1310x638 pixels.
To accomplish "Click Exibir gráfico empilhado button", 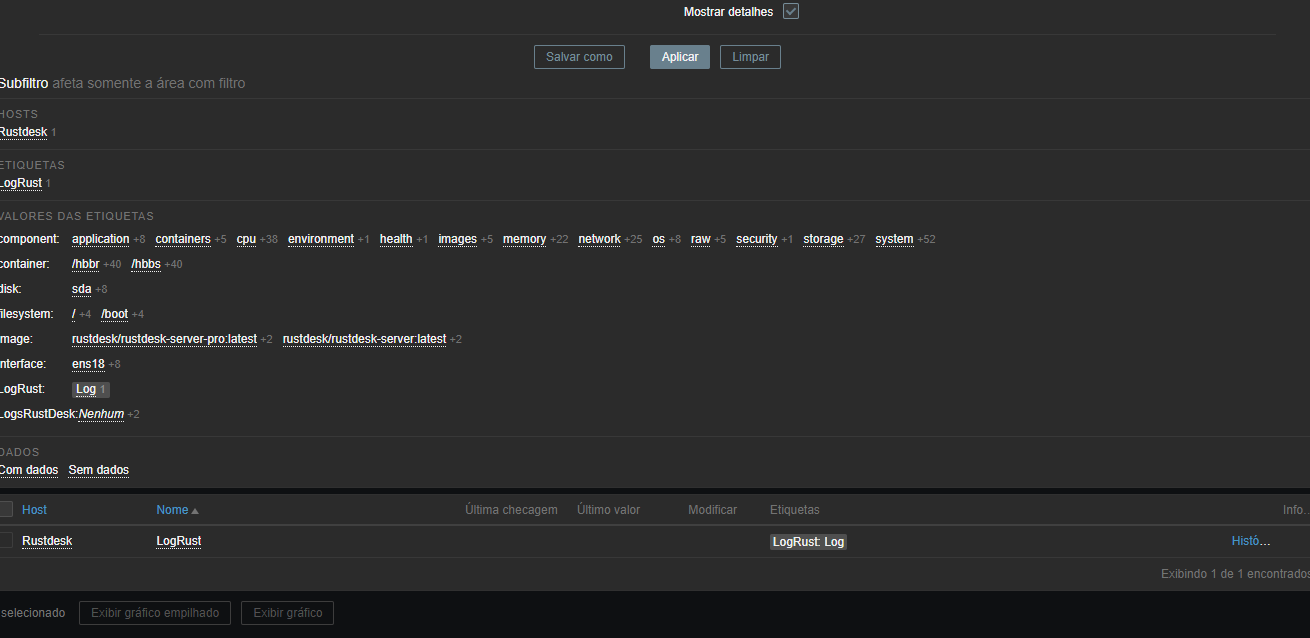I will point(155,613).
